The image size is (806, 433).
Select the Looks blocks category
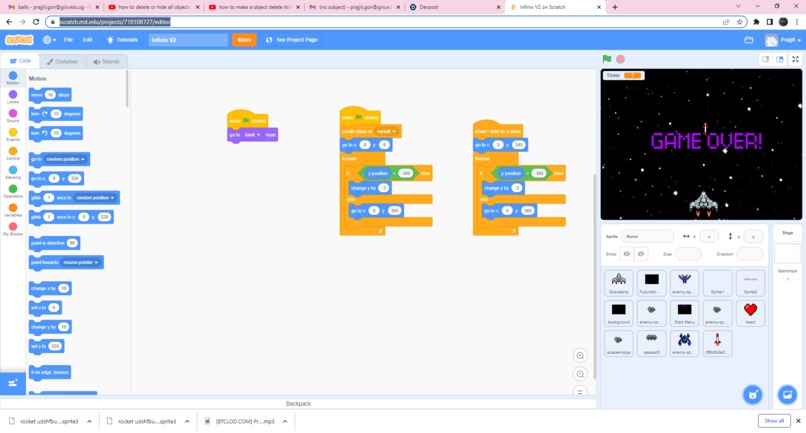pyautogui.click(x=13, y=97)
